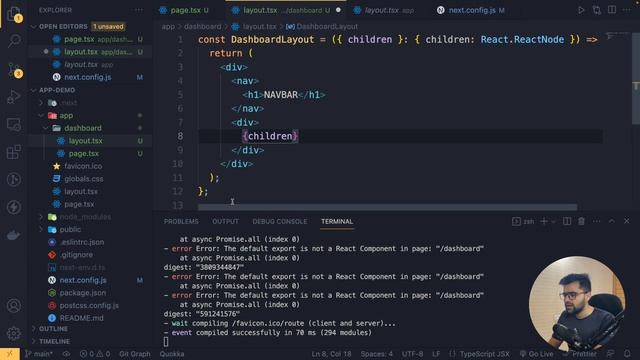Click the Ln 8, Col 18 cursor position
This screenshot has height=360, width=640.
[x=331, y=354]
